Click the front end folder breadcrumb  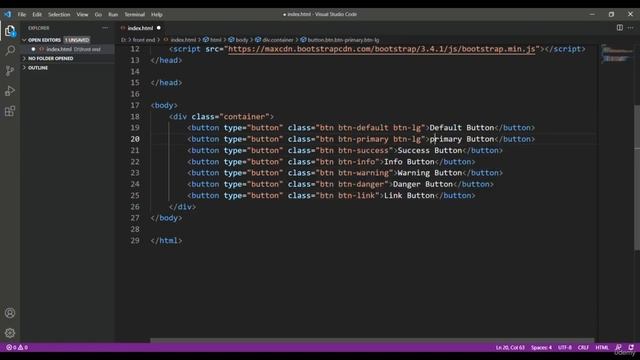(144, 40)
